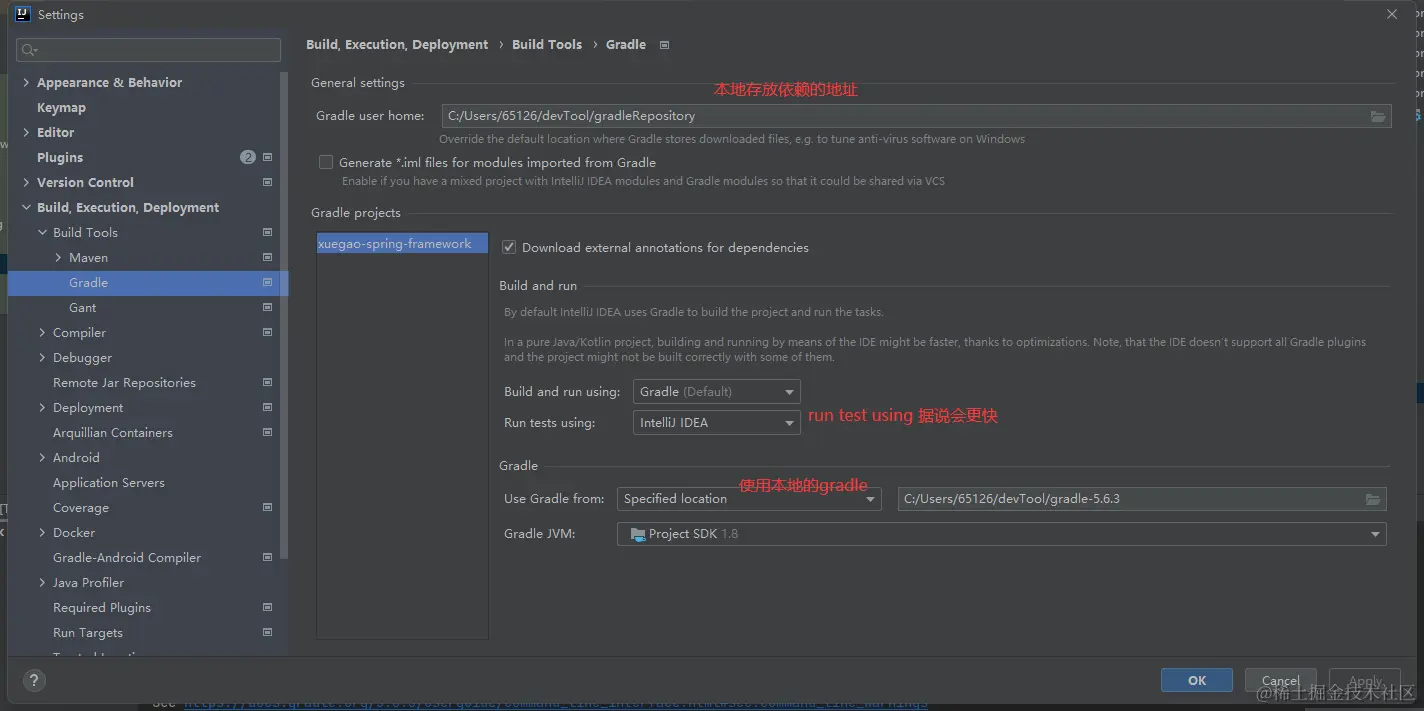1424x711 pixels.
Task: Open help via the question mark icon
Action: coord(33,680)
